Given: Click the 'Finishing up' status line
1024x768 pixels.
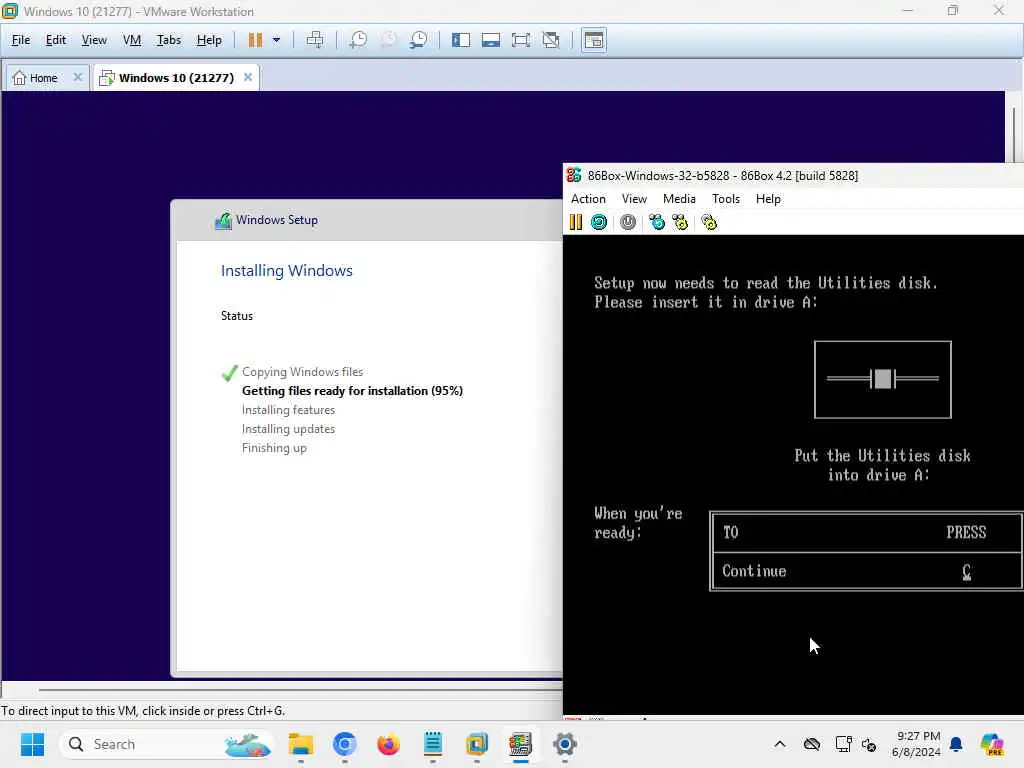Looking at the screenshot, I should click(x=274, y=447).
